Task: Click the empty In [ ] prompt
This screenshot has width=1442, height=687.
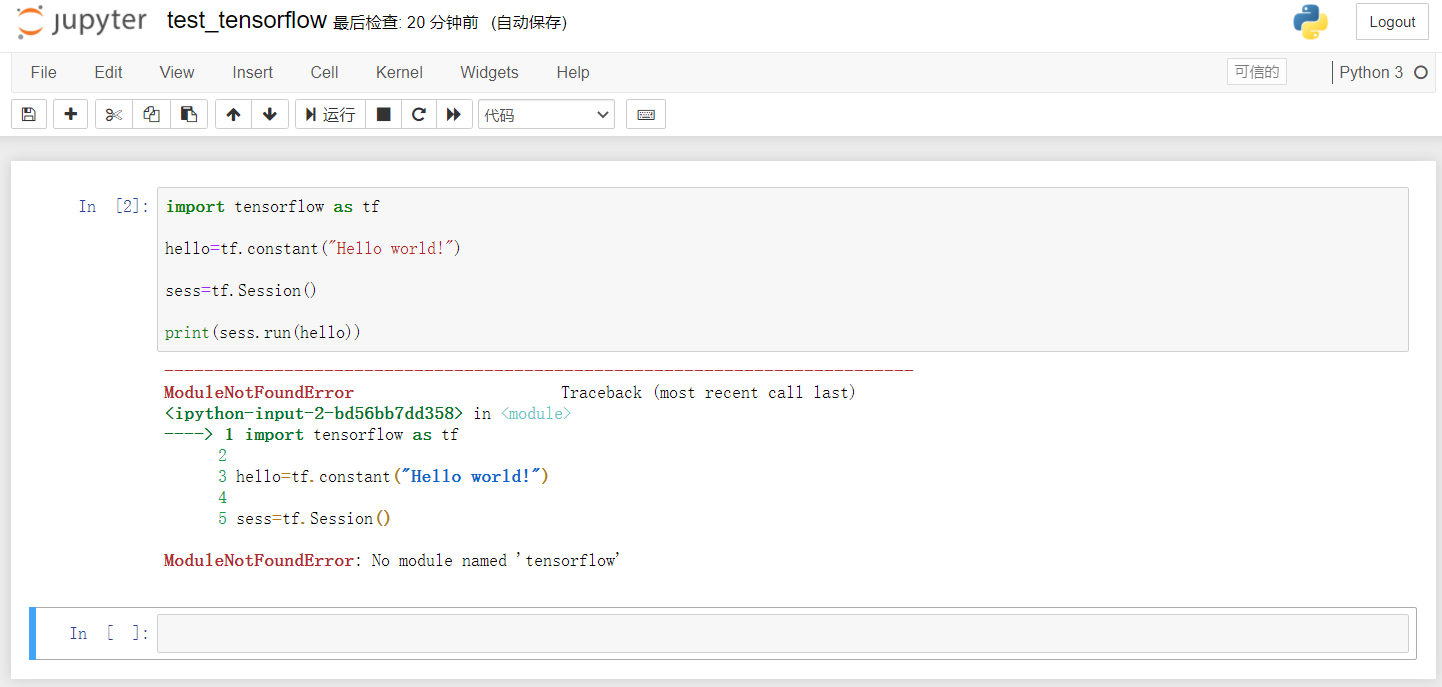Action: tap(109, 633)
